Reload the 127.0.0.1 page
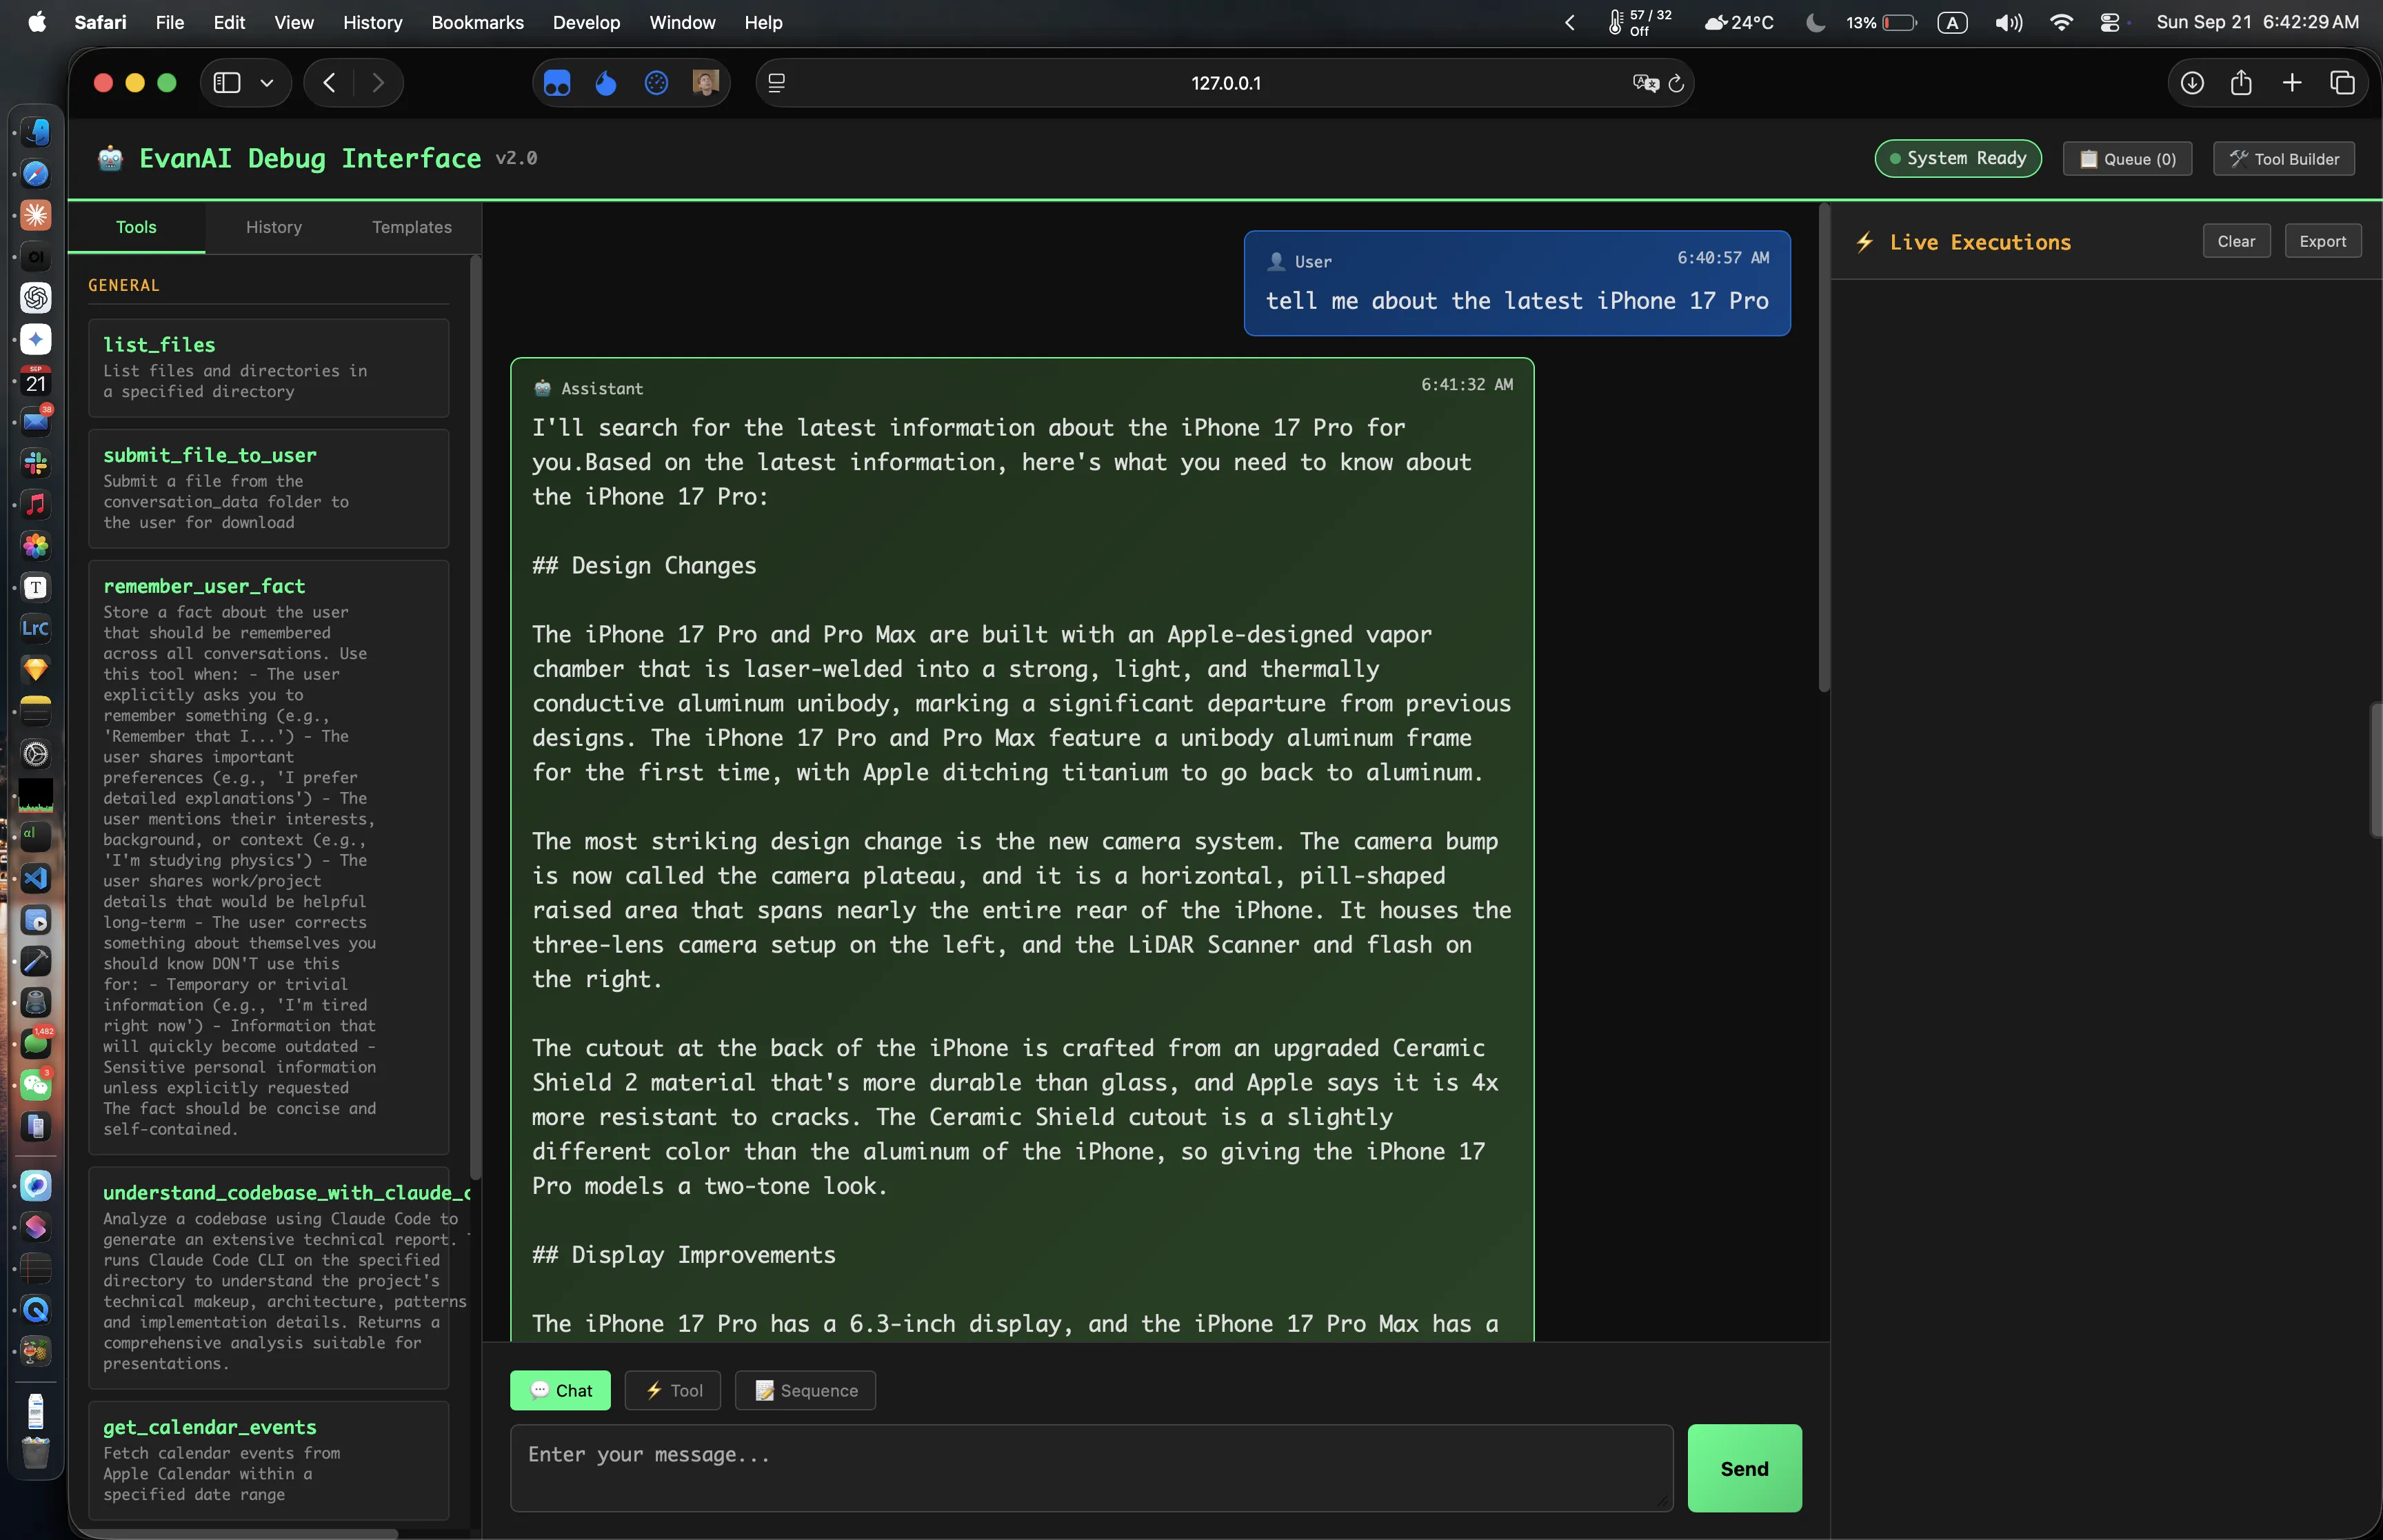The width and height of the screenshot is (2383, 1540). tap(1676, 84)
